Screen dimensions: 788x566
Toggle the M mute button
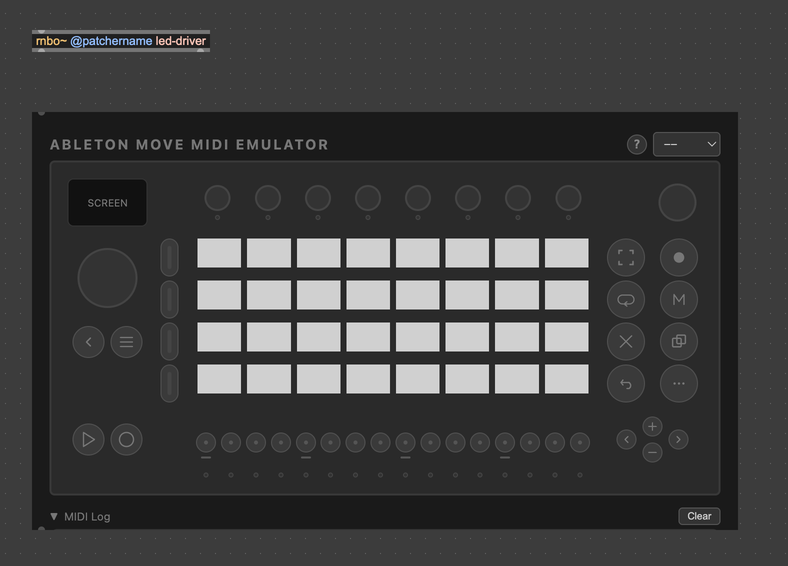(679, 299)
